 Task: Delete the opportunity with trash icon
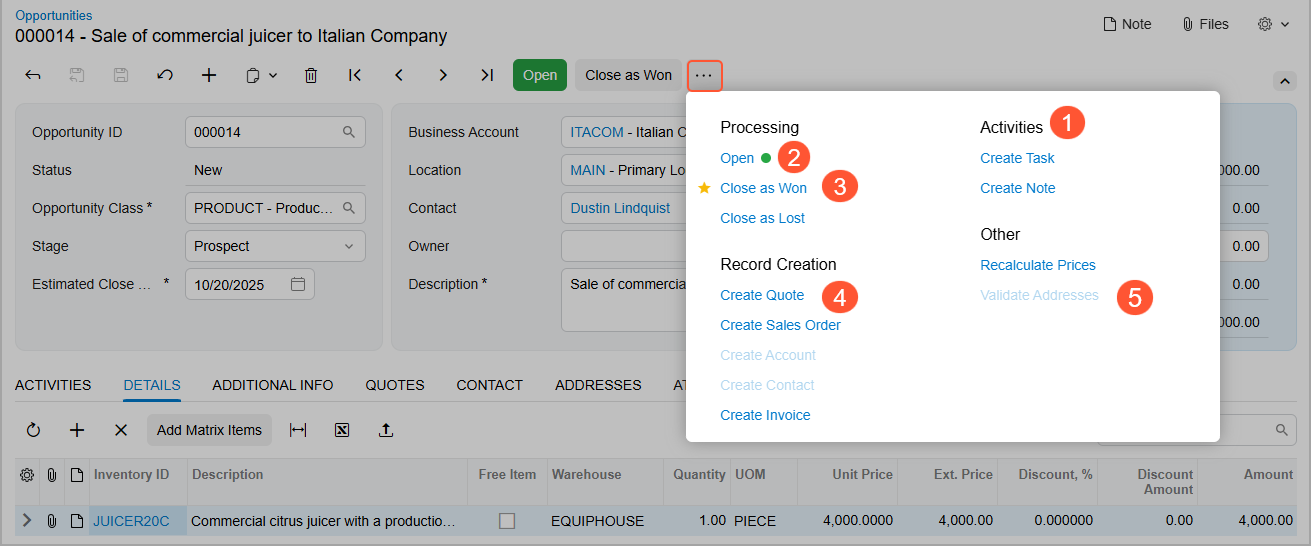point(311,75)
